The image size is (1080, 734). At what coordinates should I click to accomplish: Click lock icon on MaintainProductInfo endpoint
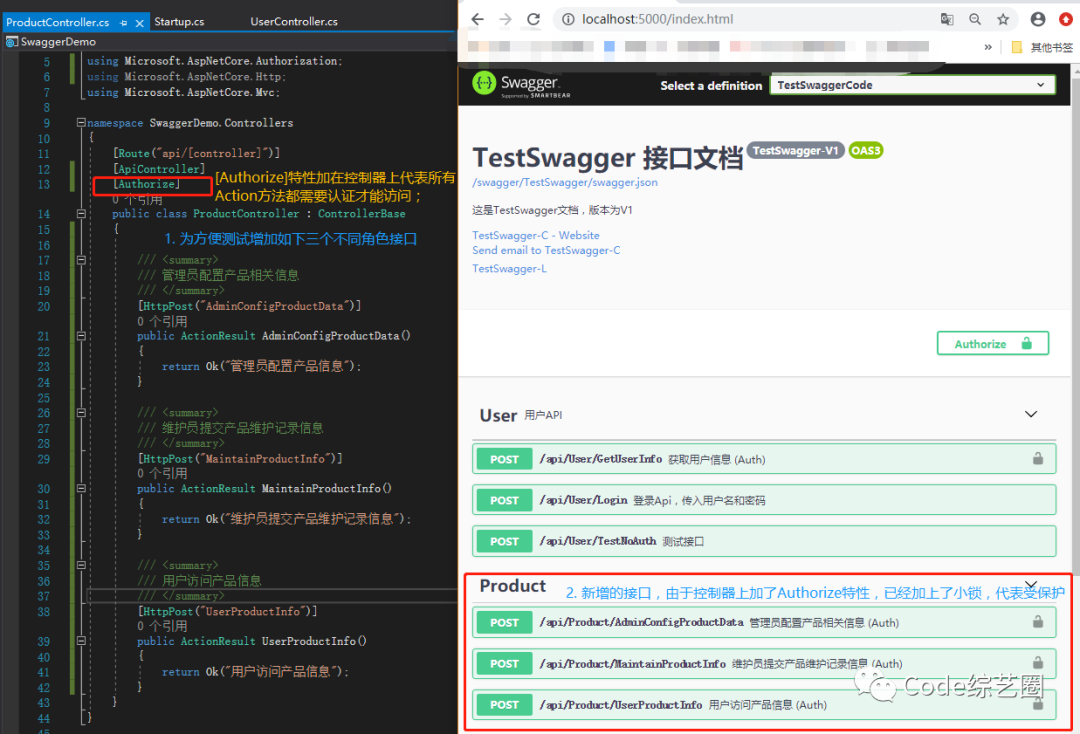click(1037, 662)
